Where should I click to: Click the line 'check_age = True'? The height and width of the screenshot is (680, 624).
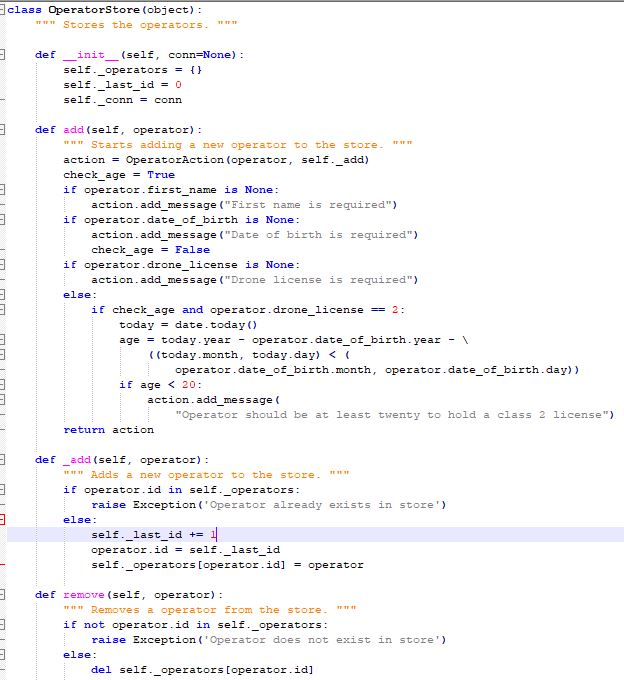(119, 175)
